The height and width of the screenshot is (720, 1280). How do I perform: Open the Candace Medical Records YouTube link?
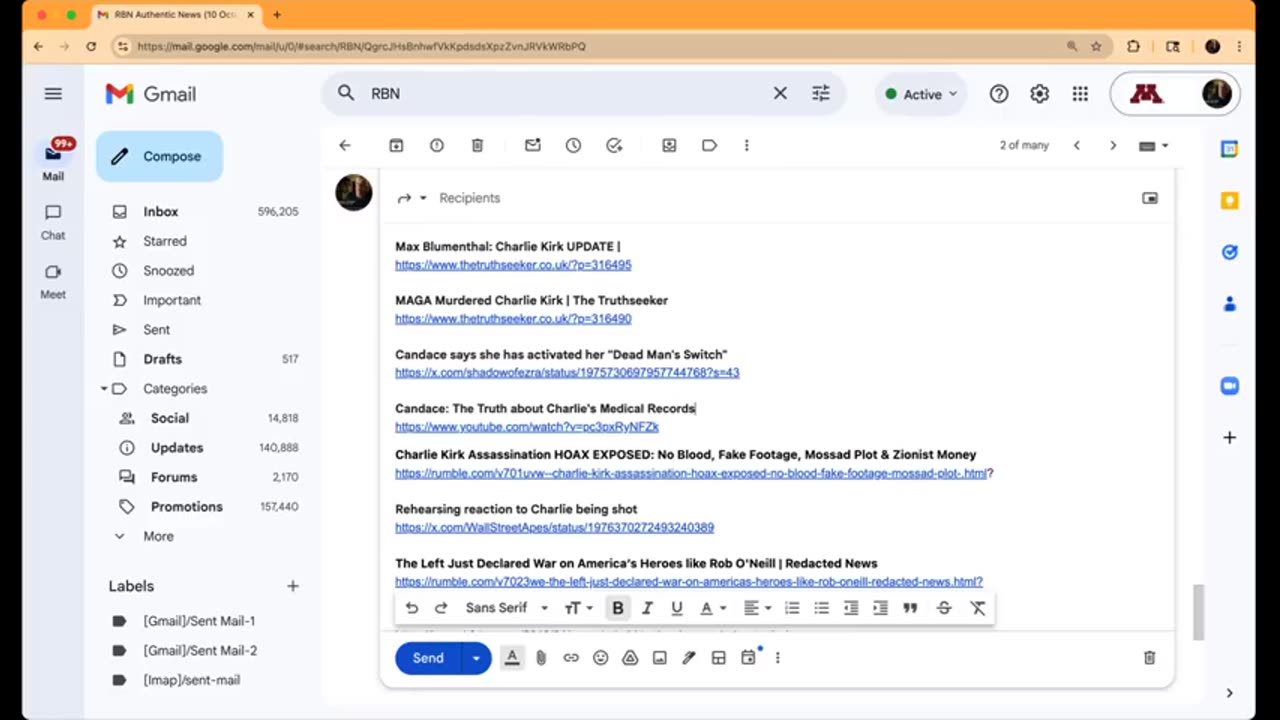[x=527, y=427]
